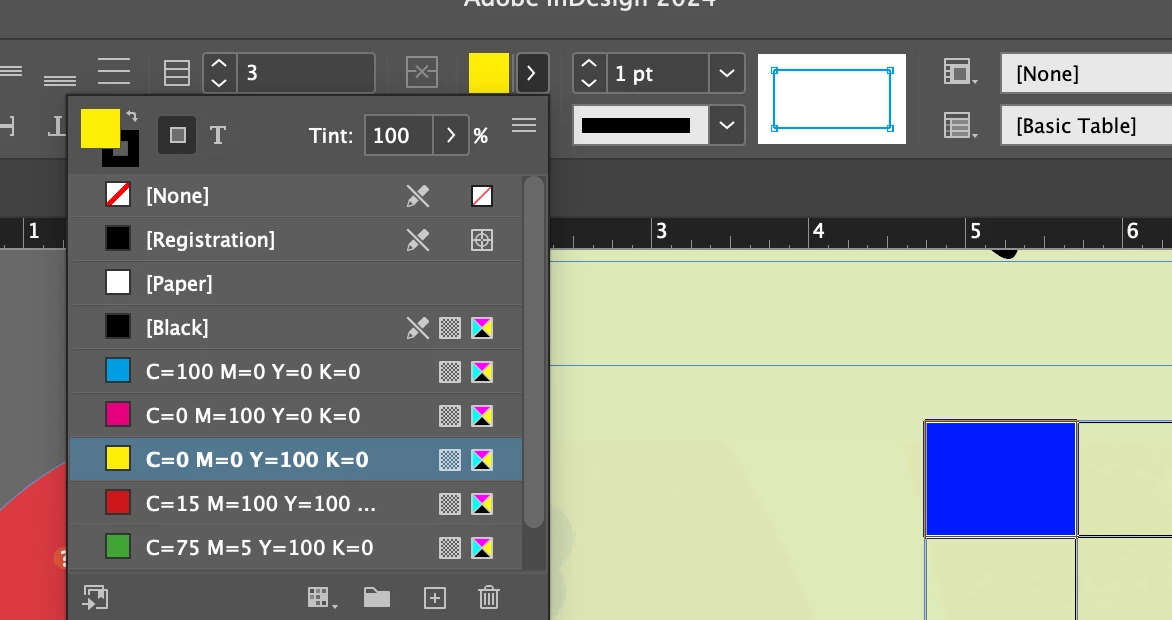Screen dimensions: 1172x620
Task: Click the disabled cell options X icon
Action: (422, 73)
